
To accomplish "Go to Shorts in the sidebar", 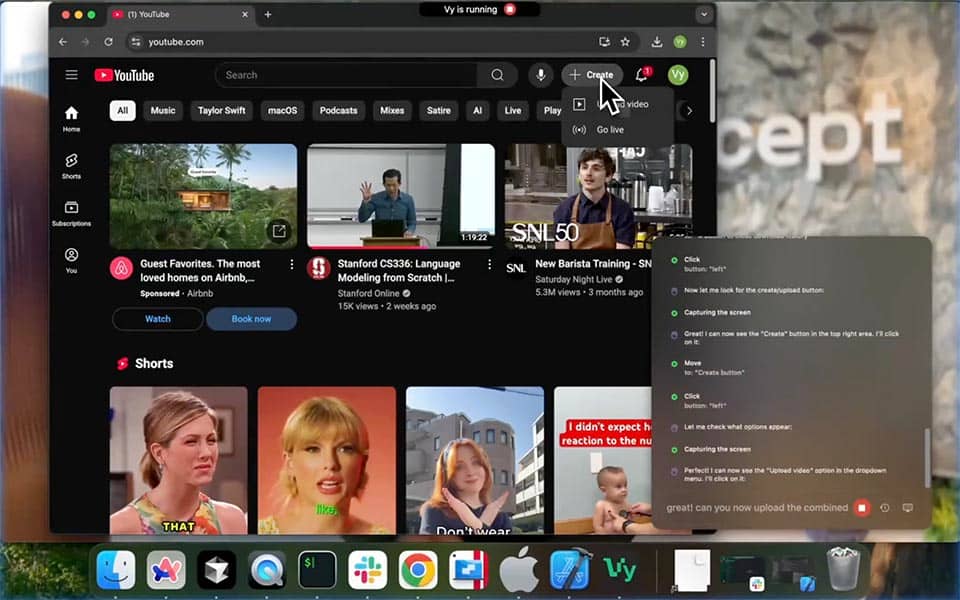I will point(71,166).
